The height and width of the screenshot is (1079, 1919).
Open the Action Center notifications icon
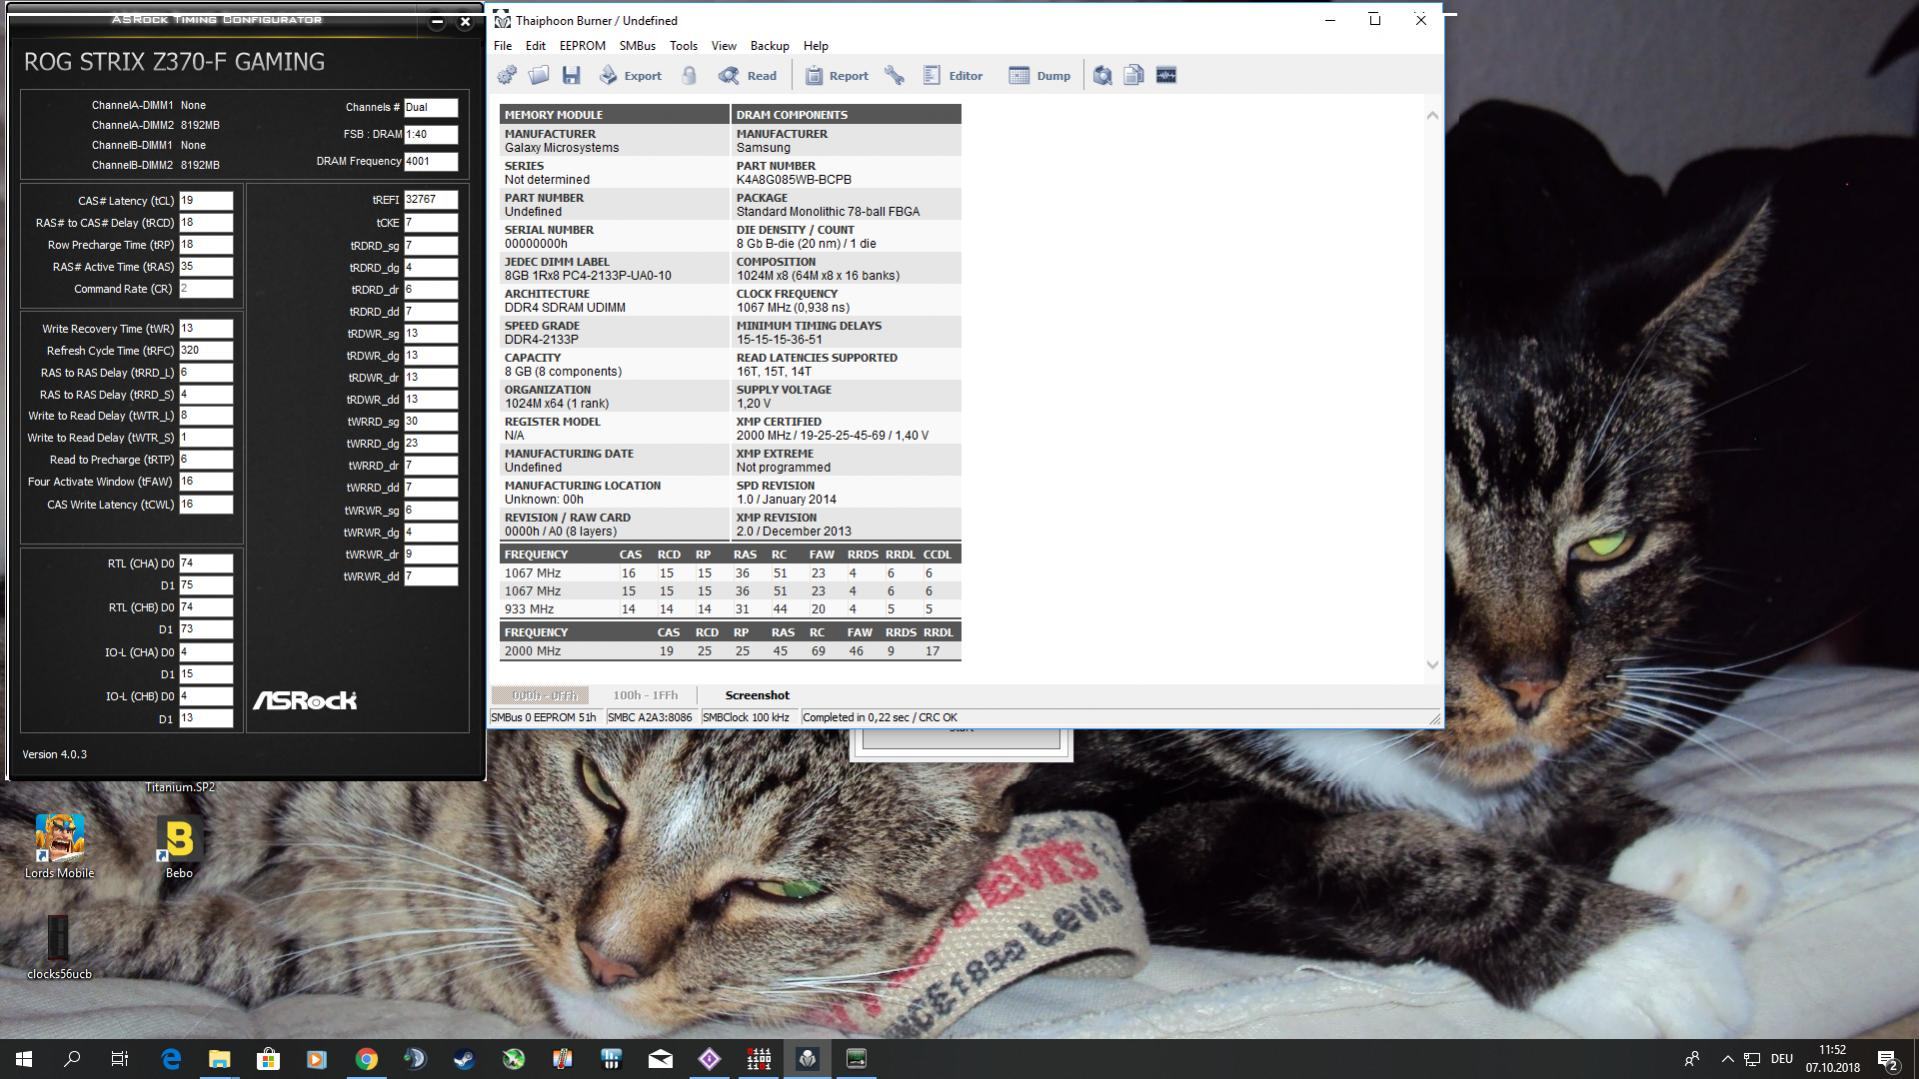(x=1888, y=1059)
